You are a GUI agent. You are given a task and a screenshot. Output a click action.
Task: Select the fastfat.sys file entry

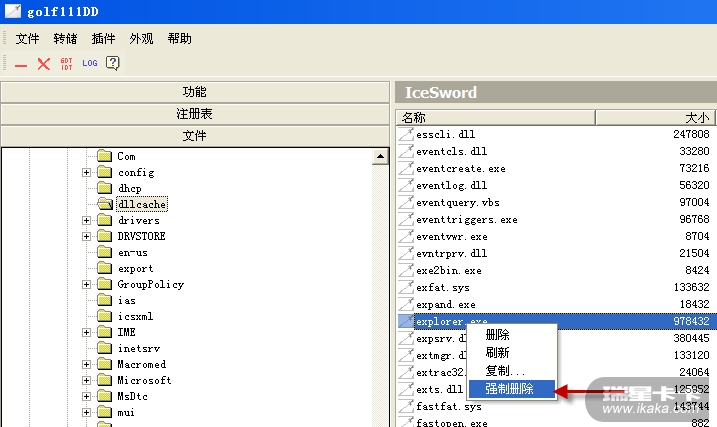click(x=449, y=406)
